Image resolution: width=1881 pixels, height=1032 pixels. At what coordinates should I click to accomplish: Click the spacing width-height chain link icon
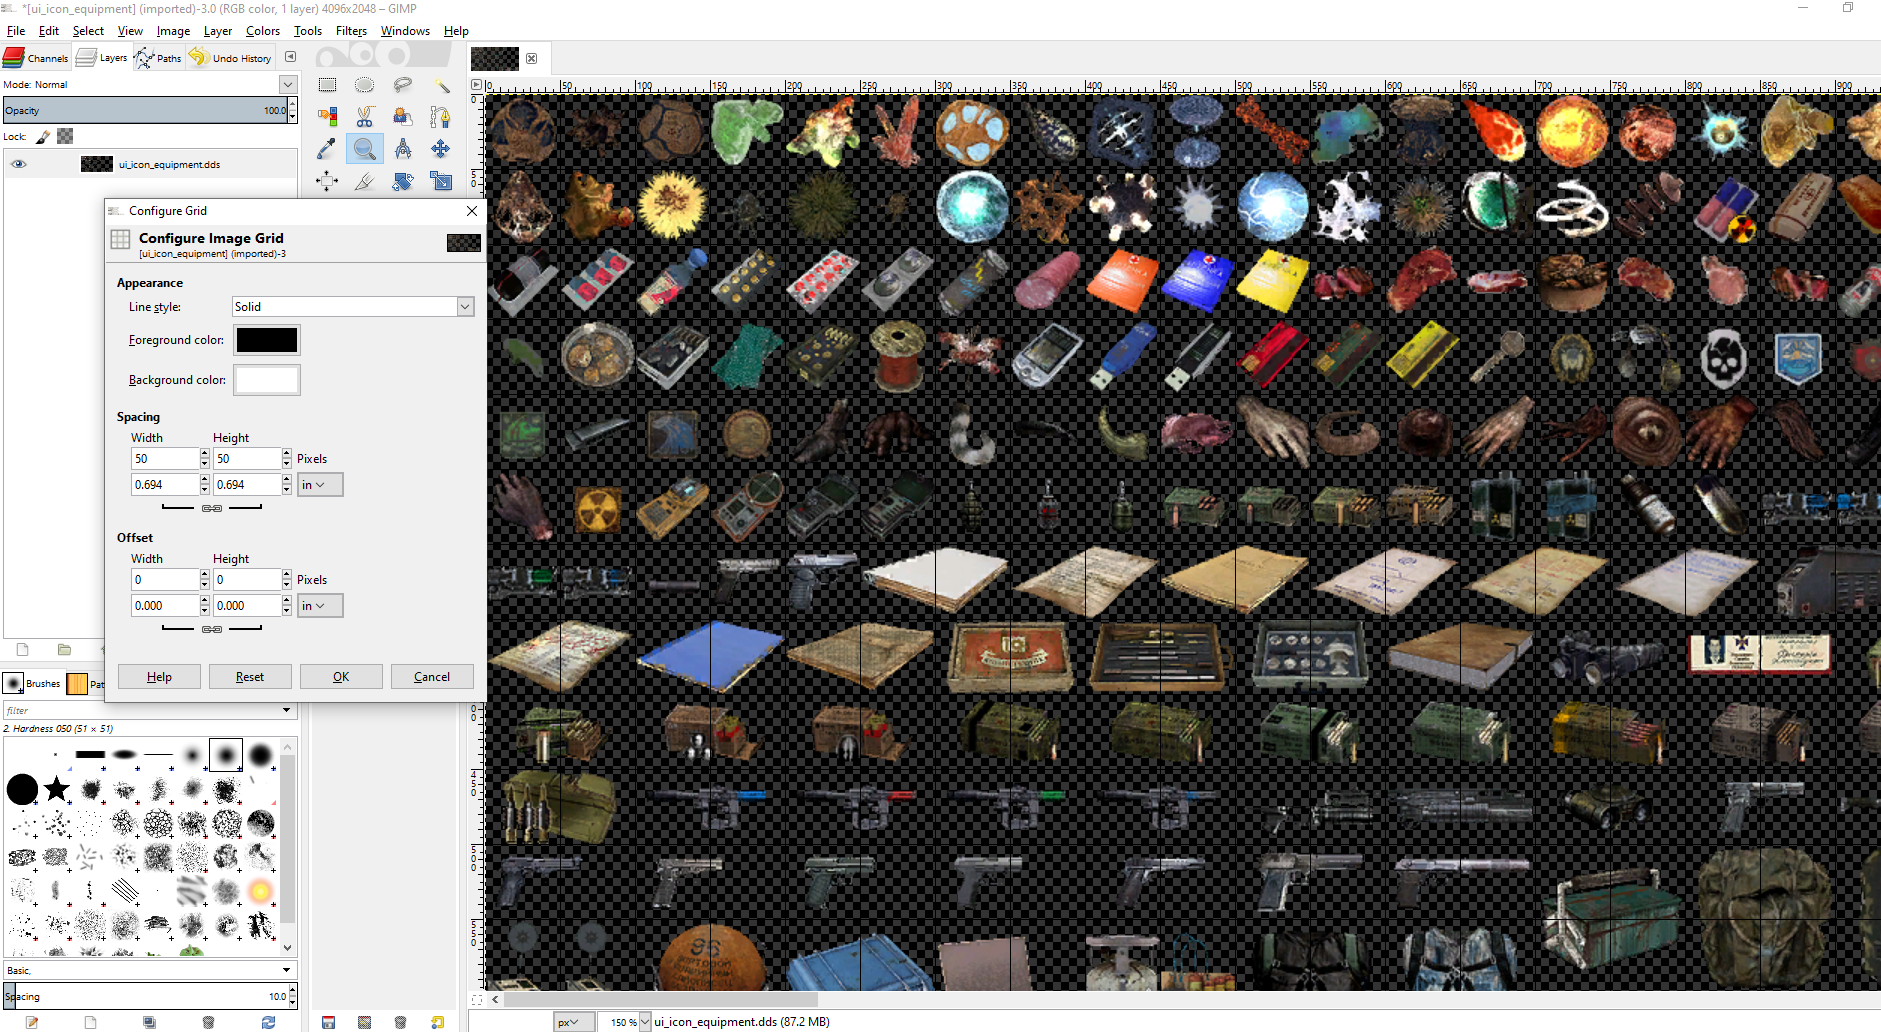pyautogui.click(x=212, y=508)
